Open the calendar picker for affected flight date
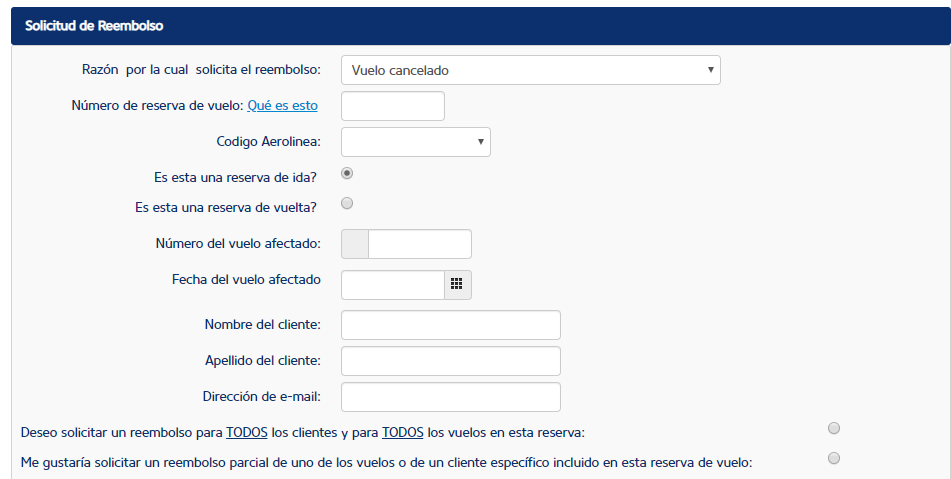 tap(457, 284)
